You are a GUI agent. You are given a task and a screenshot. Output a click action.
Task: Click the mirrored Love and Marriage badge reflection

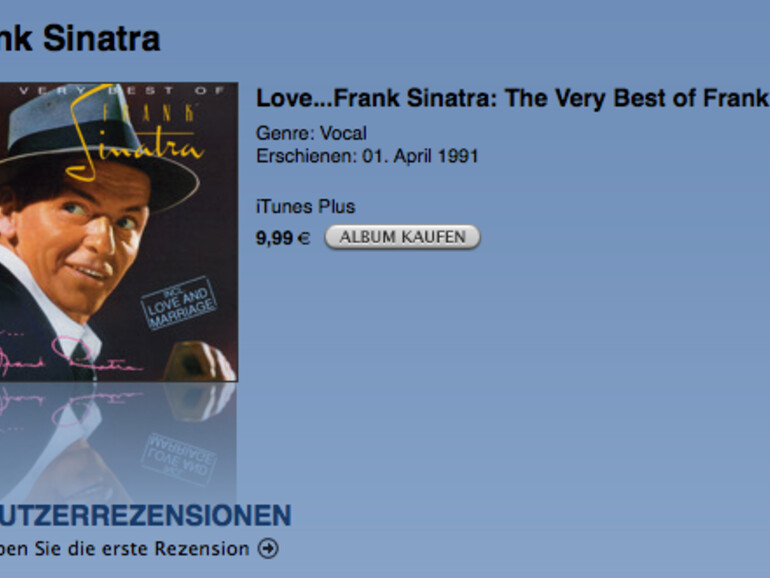178,458
